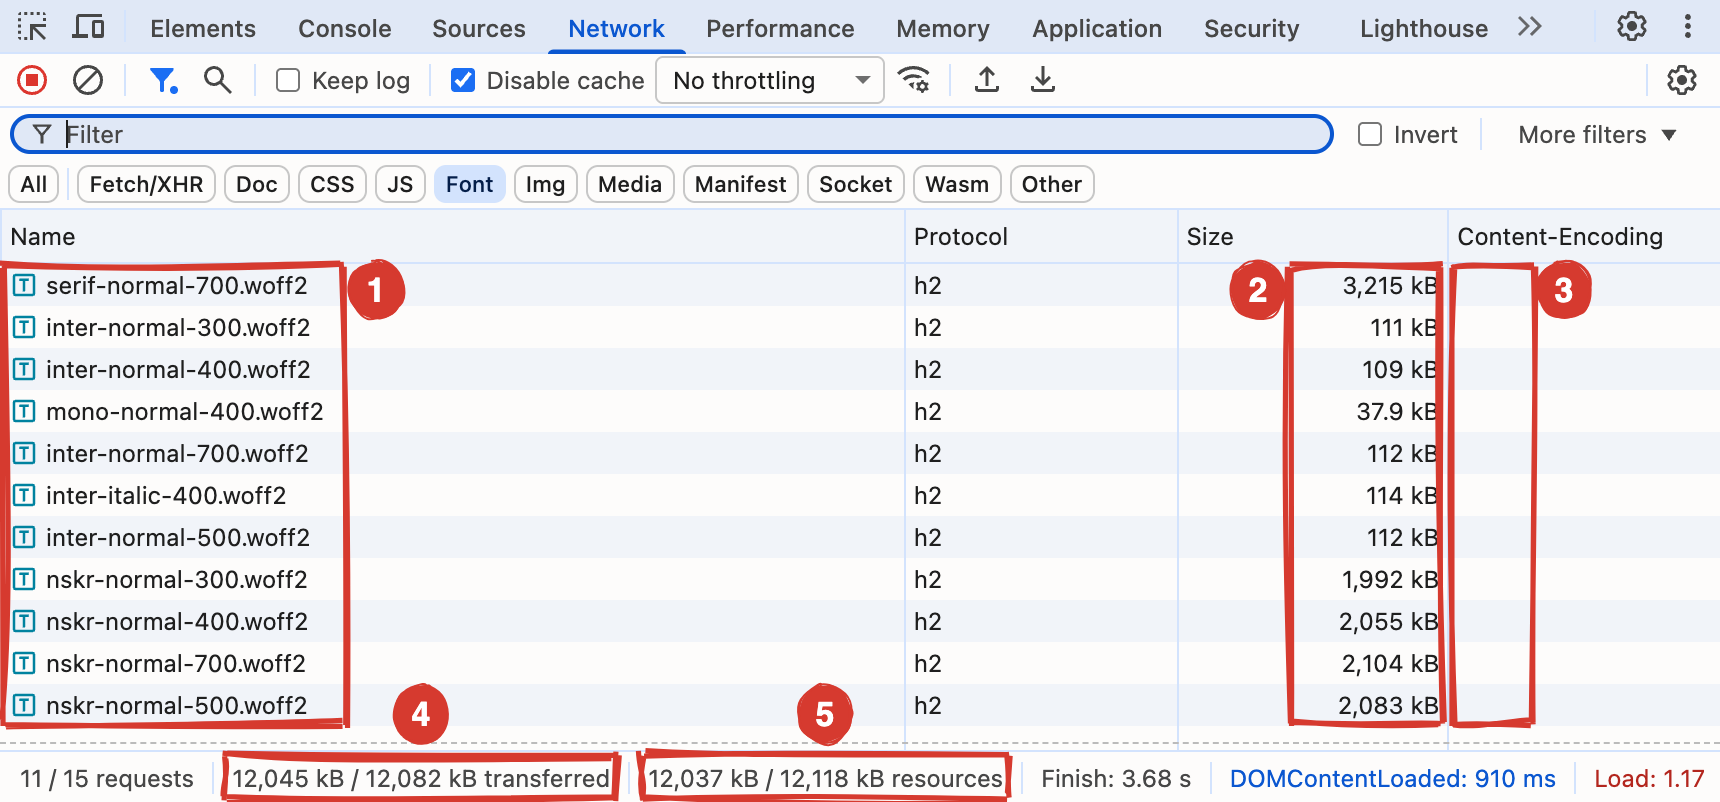Screen dimensions: 1720x802
Task: Tick the Invert filter checkbox
Action: (x=1370, y=134)
